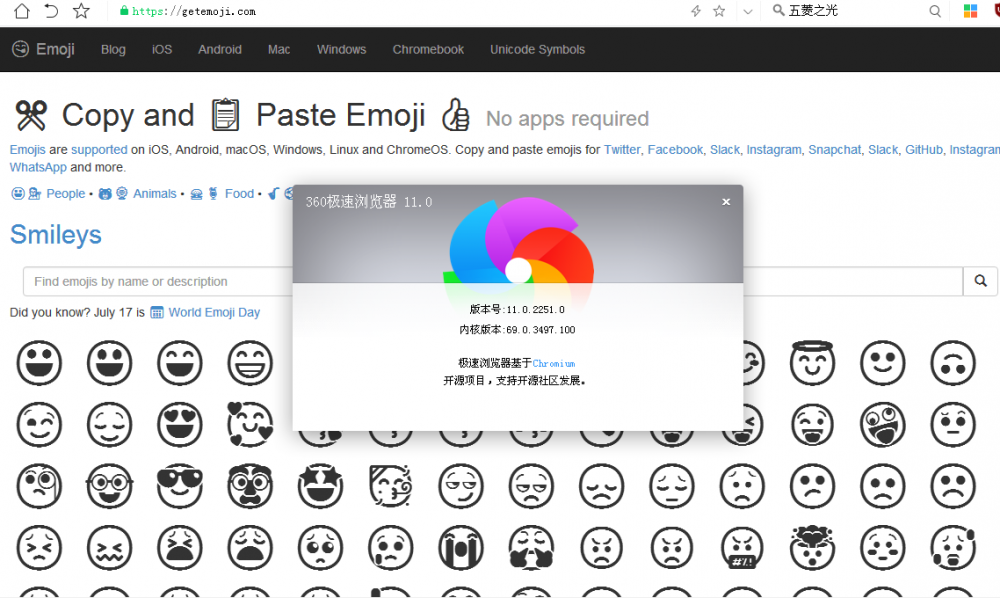
Task: Click the browser home button
Action: [21, 11]
